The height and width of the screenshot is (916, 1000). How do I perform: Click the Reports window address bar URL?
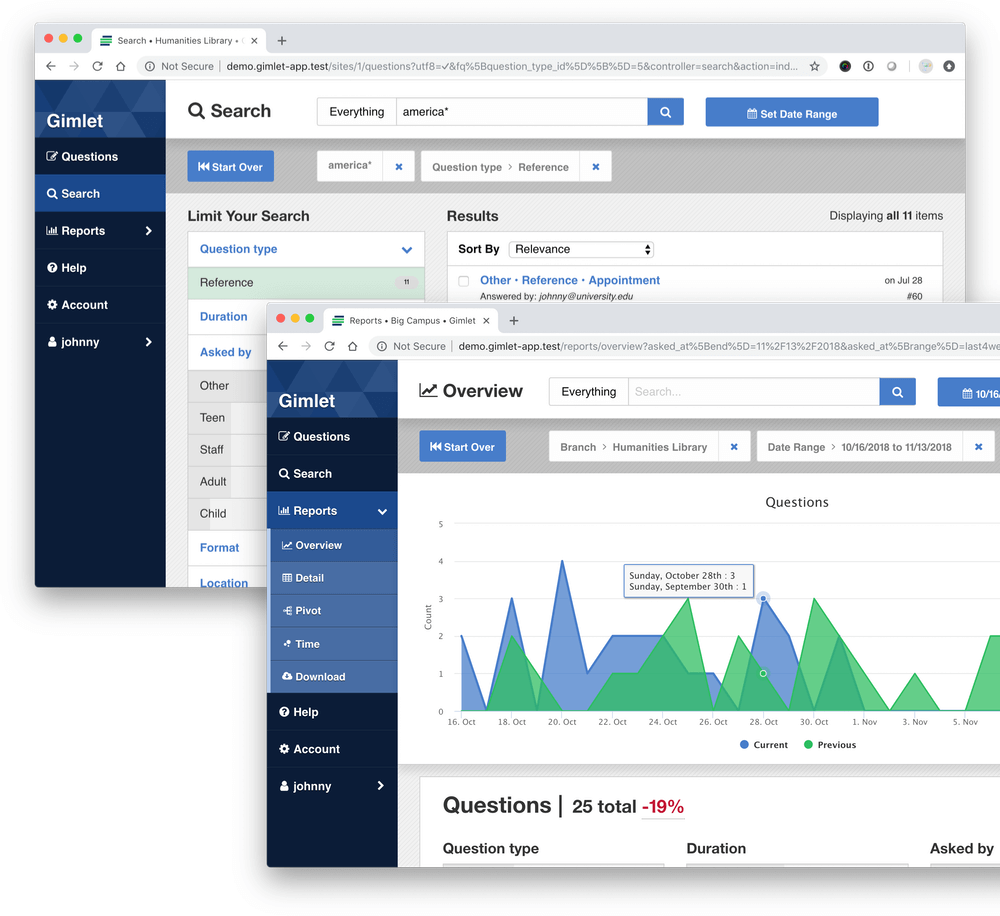click(x=727, y=346)
